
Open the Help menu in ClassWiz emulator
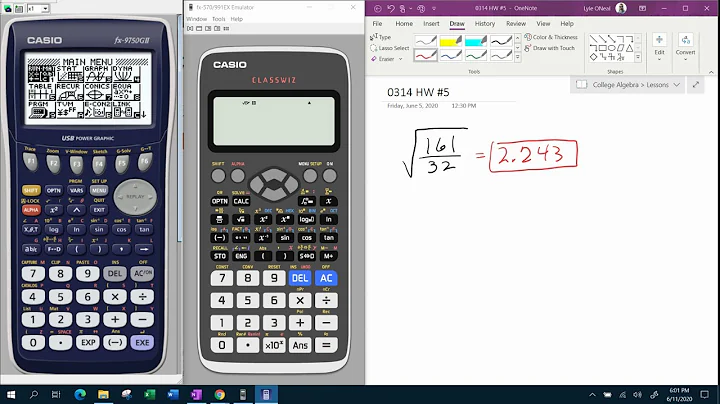[x=236, y=19]
